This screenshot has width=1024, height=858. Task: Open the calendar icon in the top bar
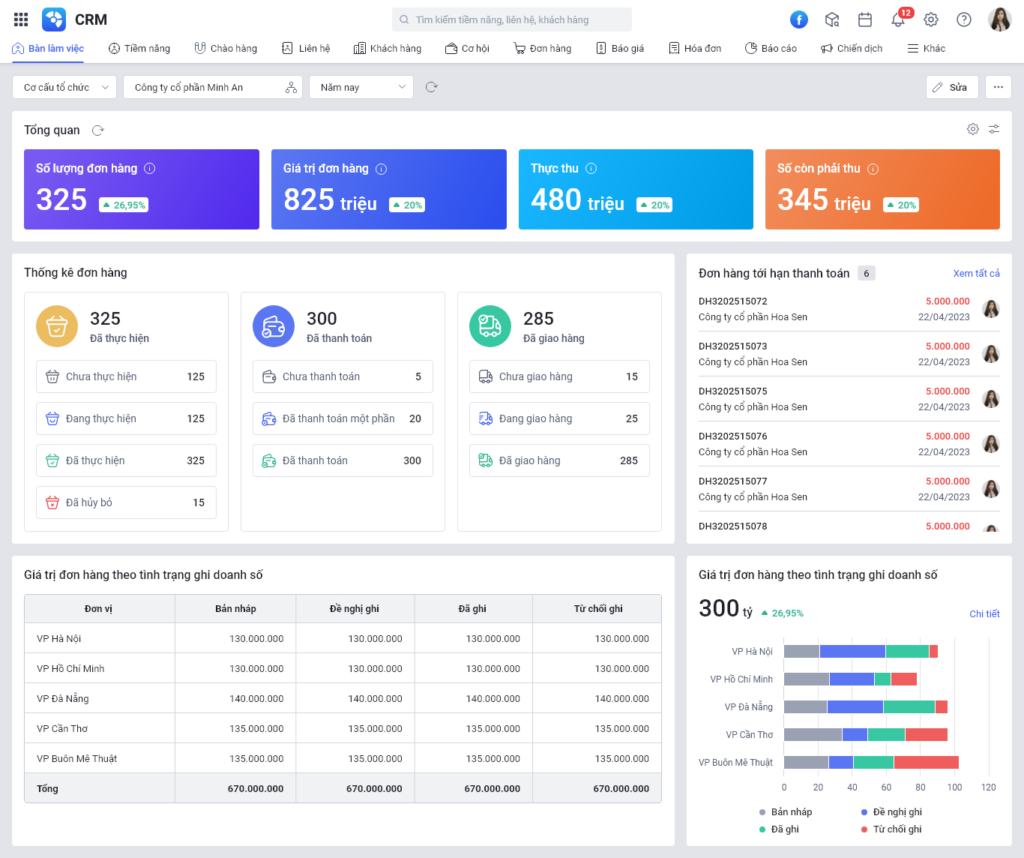[864, 20]
